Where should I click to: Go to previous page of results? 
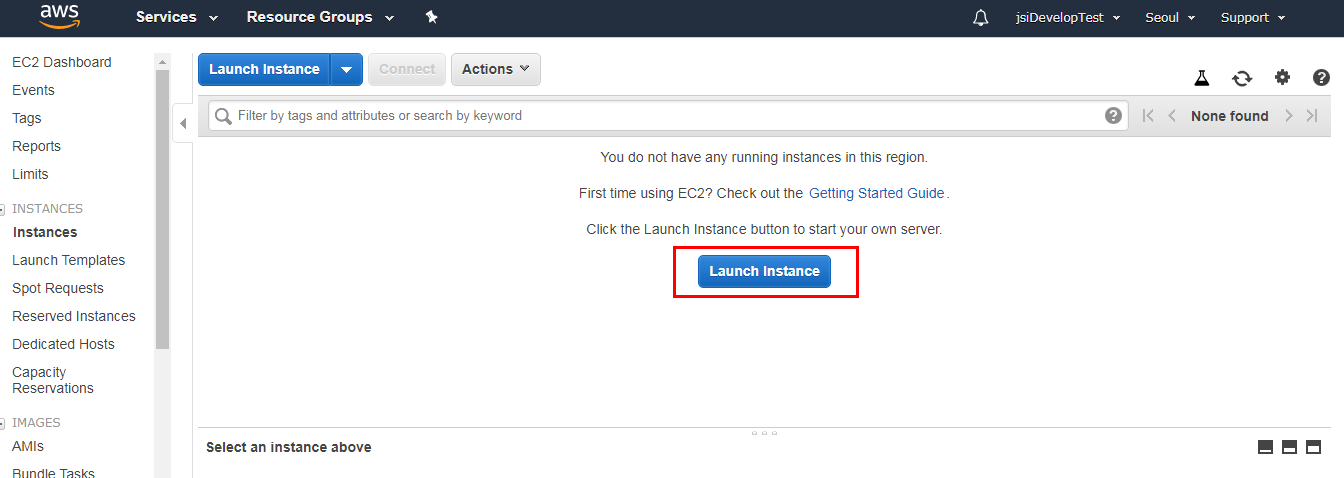coord(1172,116)
